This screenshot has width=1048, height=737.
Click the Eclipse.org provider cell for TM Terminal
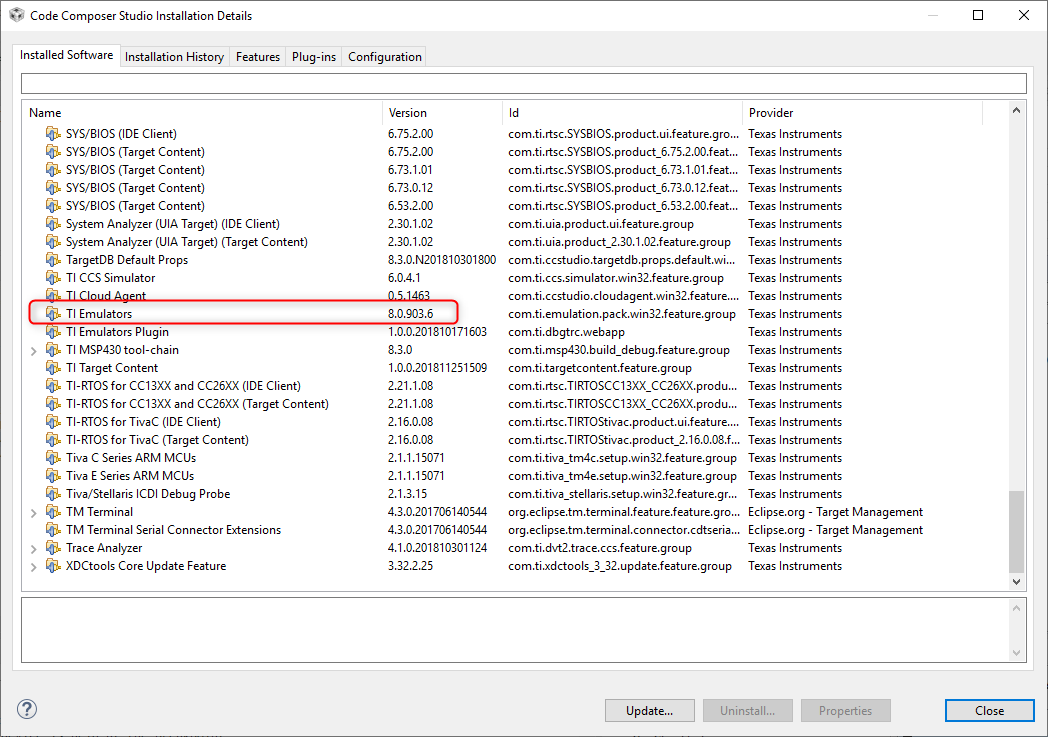(x=835, y=512)
